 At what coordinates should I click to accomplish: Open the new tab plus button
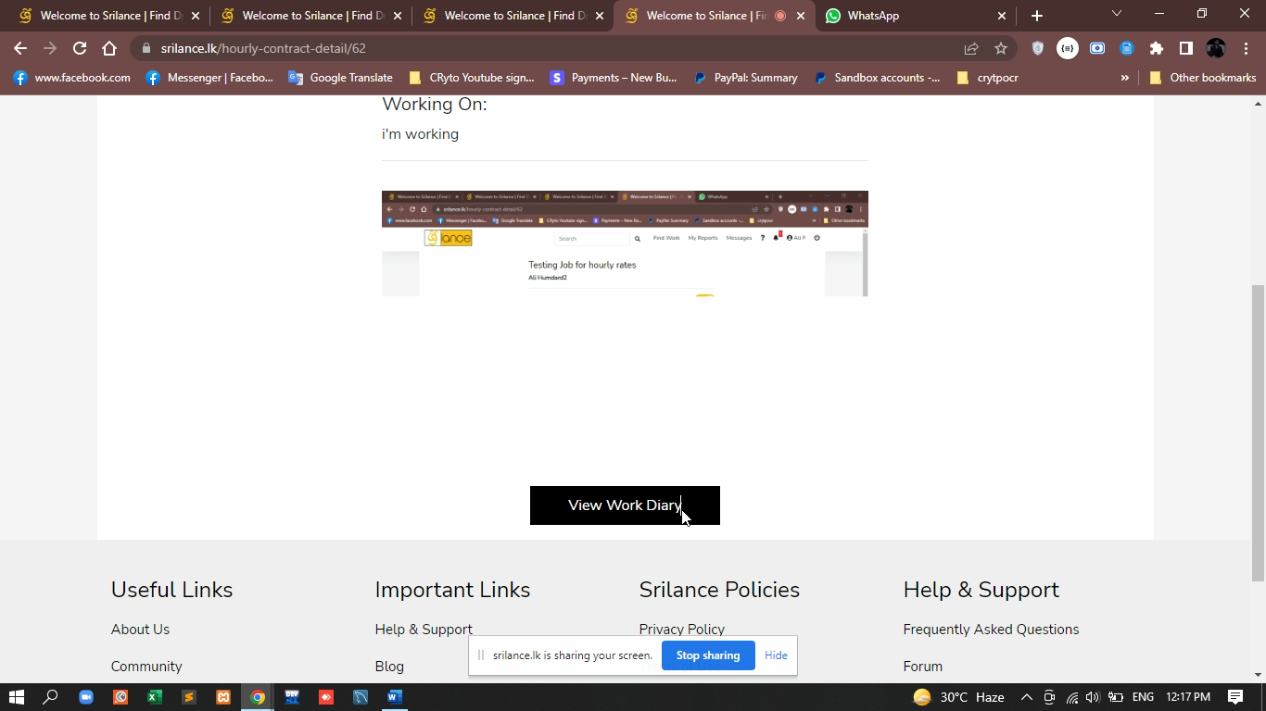pyautogui.click(x=1037, y=16)
